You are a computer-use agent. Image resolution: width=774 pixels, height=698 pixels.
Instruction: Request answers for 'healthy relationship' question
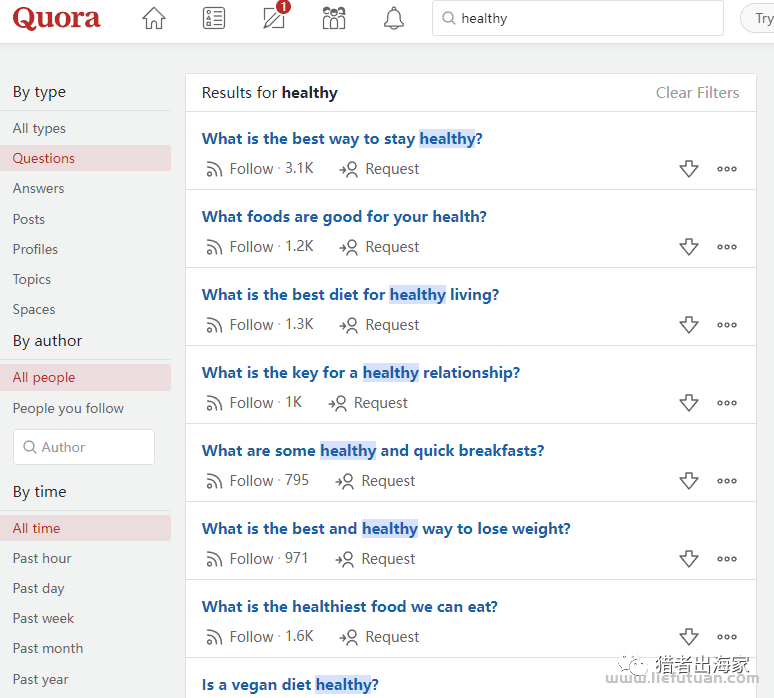[368, 403]
